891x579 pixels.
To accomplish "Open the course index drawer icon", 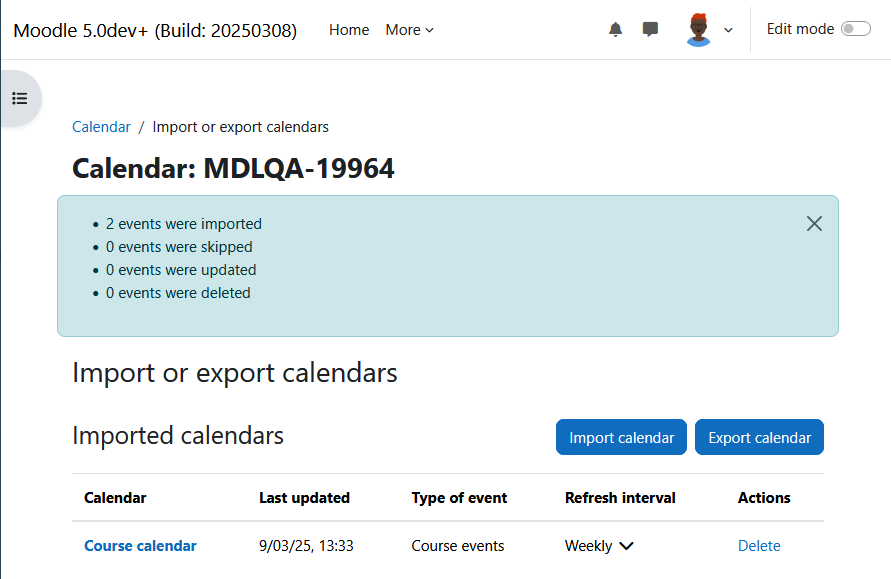I will click(x=20, y=98).
